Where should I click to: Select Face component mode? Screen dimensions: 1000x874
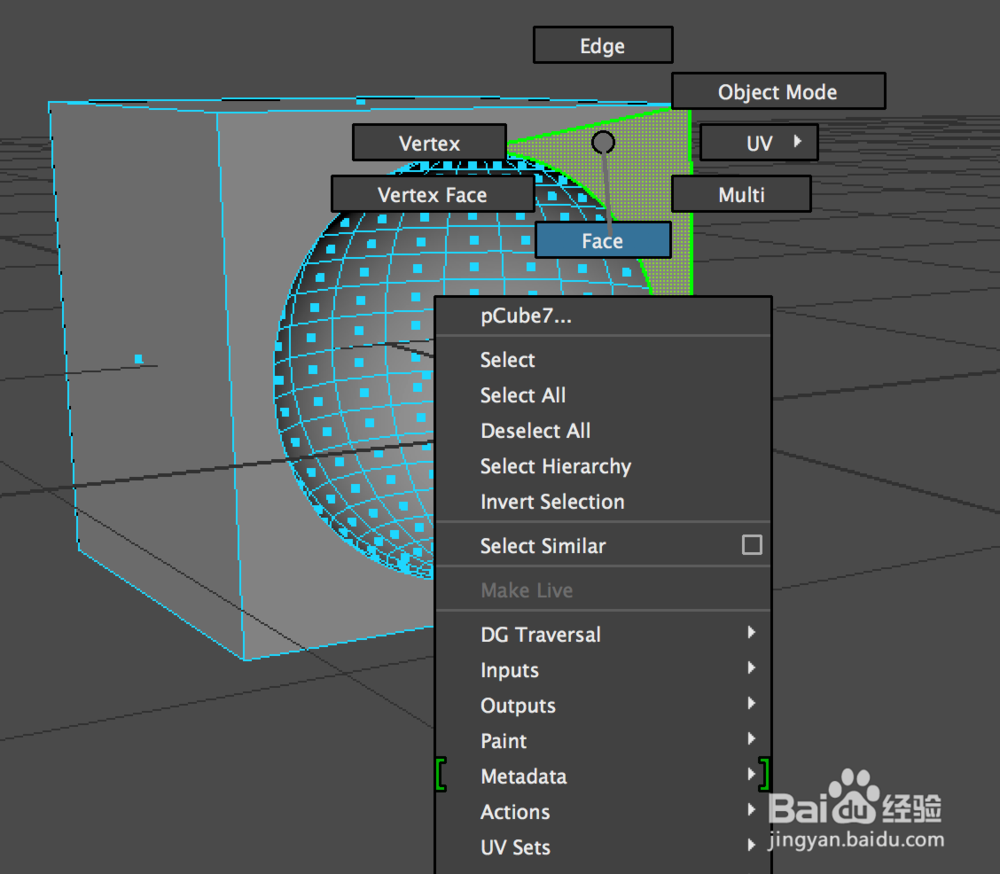point(603,241)
